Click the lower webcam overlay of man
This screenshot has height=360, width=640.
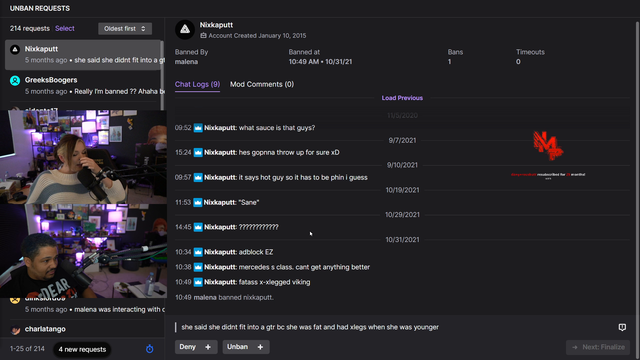point(83,251)
